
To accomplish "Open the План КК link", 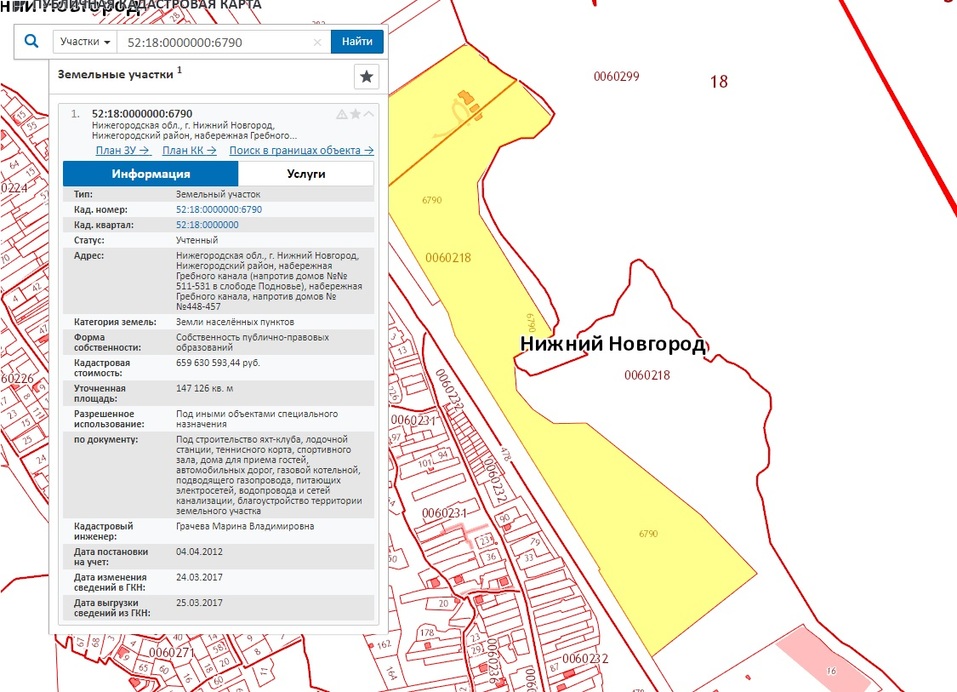I will point(189,150).
